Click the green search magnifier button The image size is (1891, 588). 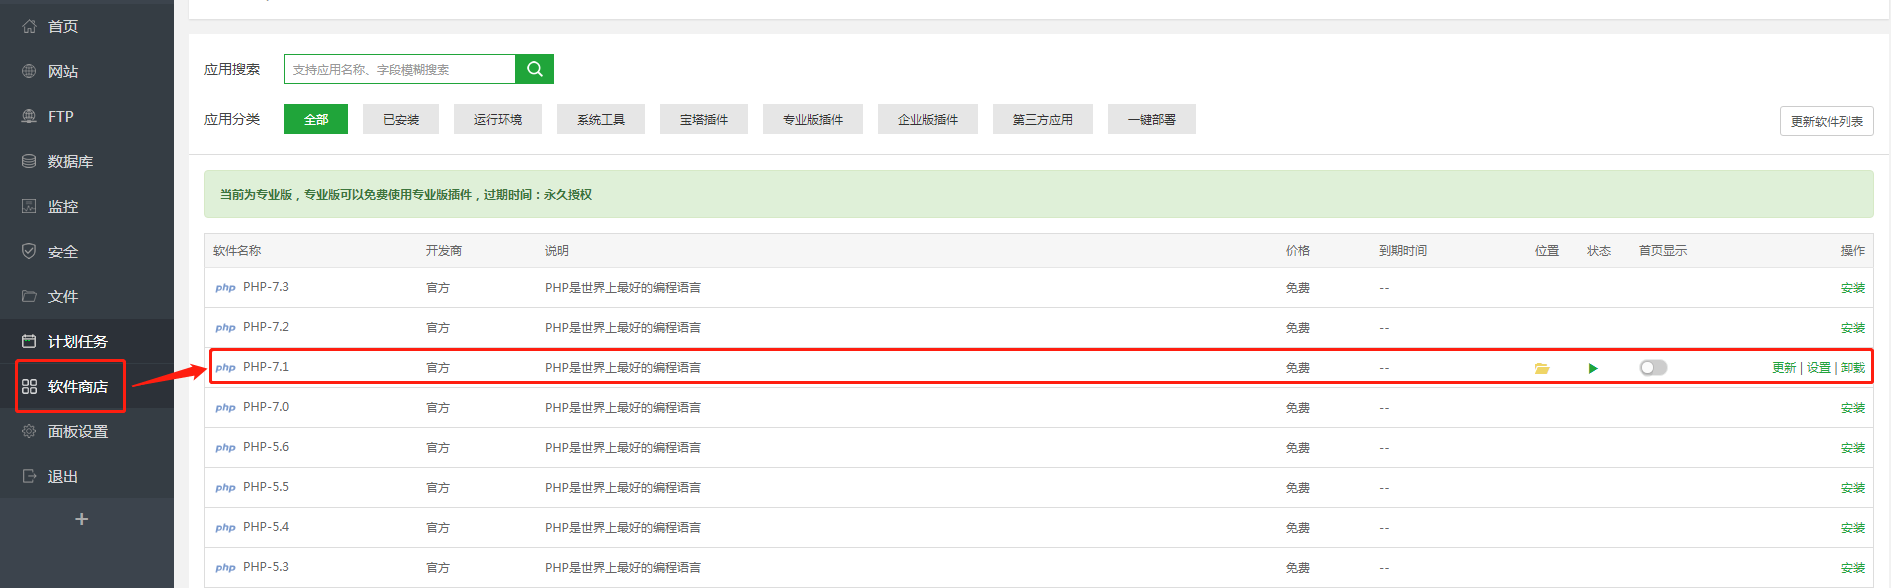click(535, 69)
